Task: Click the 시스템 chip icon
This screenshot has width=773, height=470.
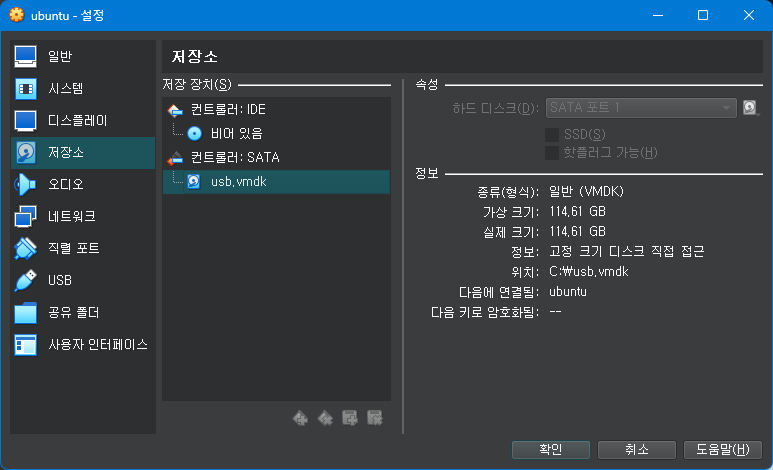Action: (25, 89)
